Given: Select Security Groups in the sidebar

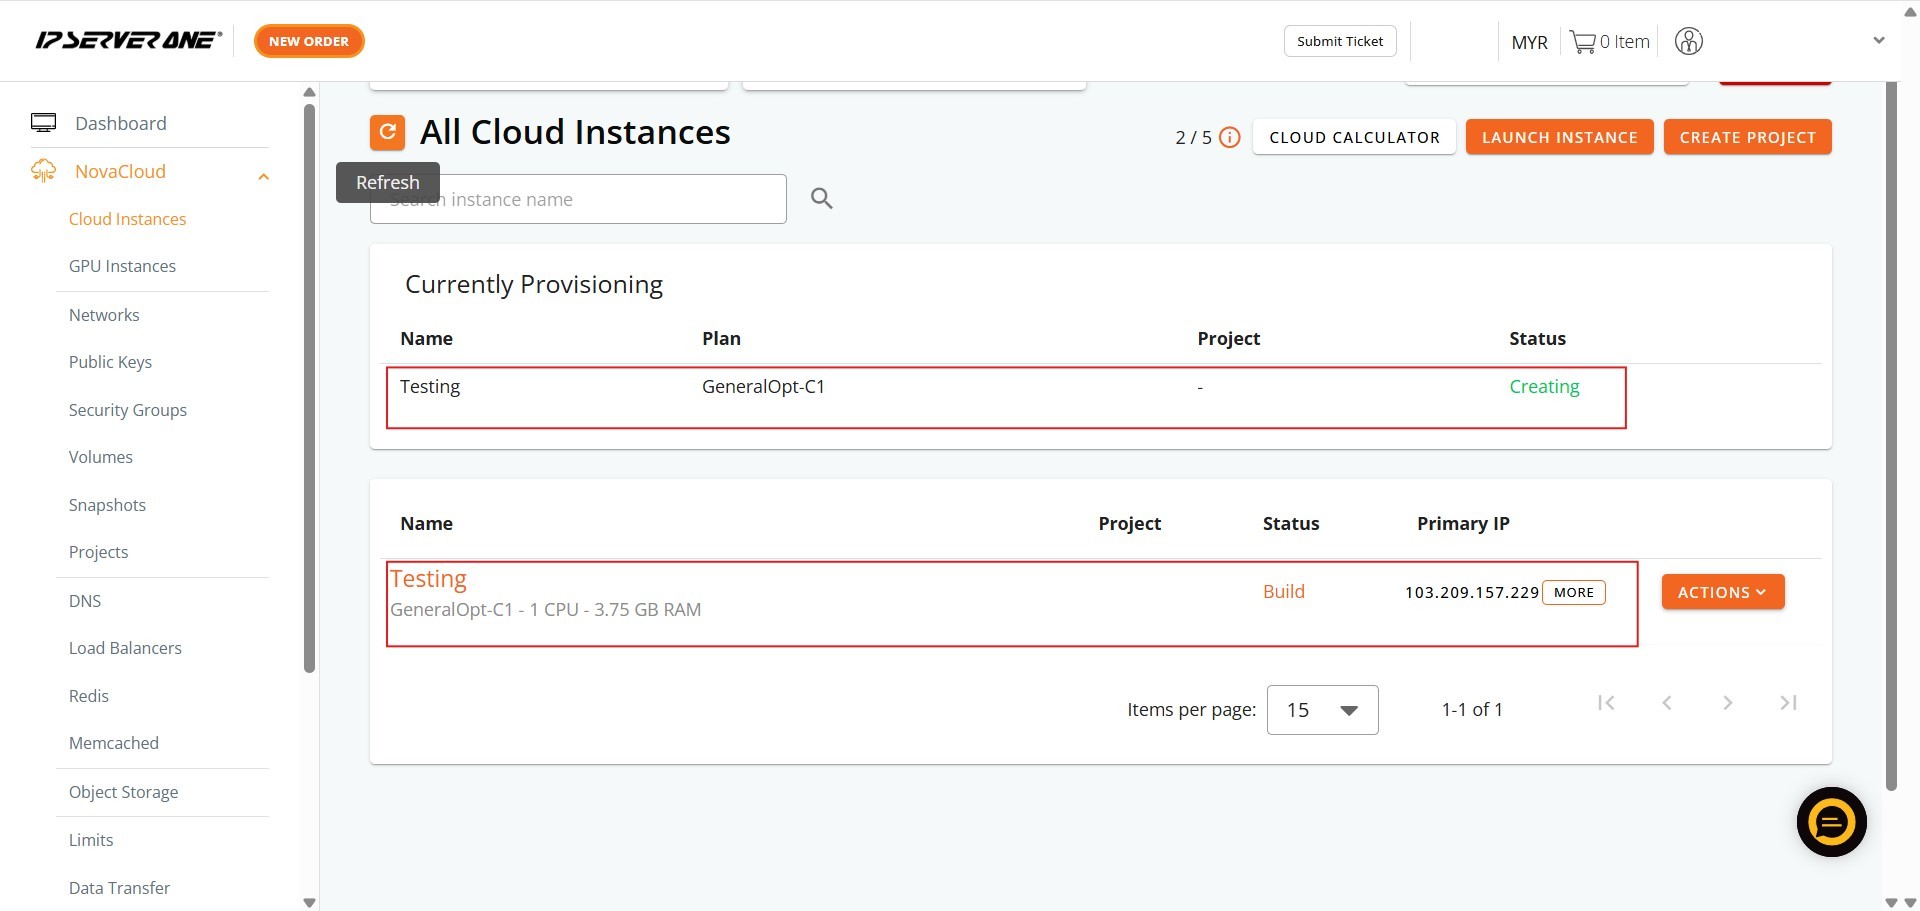Looking at the screenshot, I should click(127, 410).
